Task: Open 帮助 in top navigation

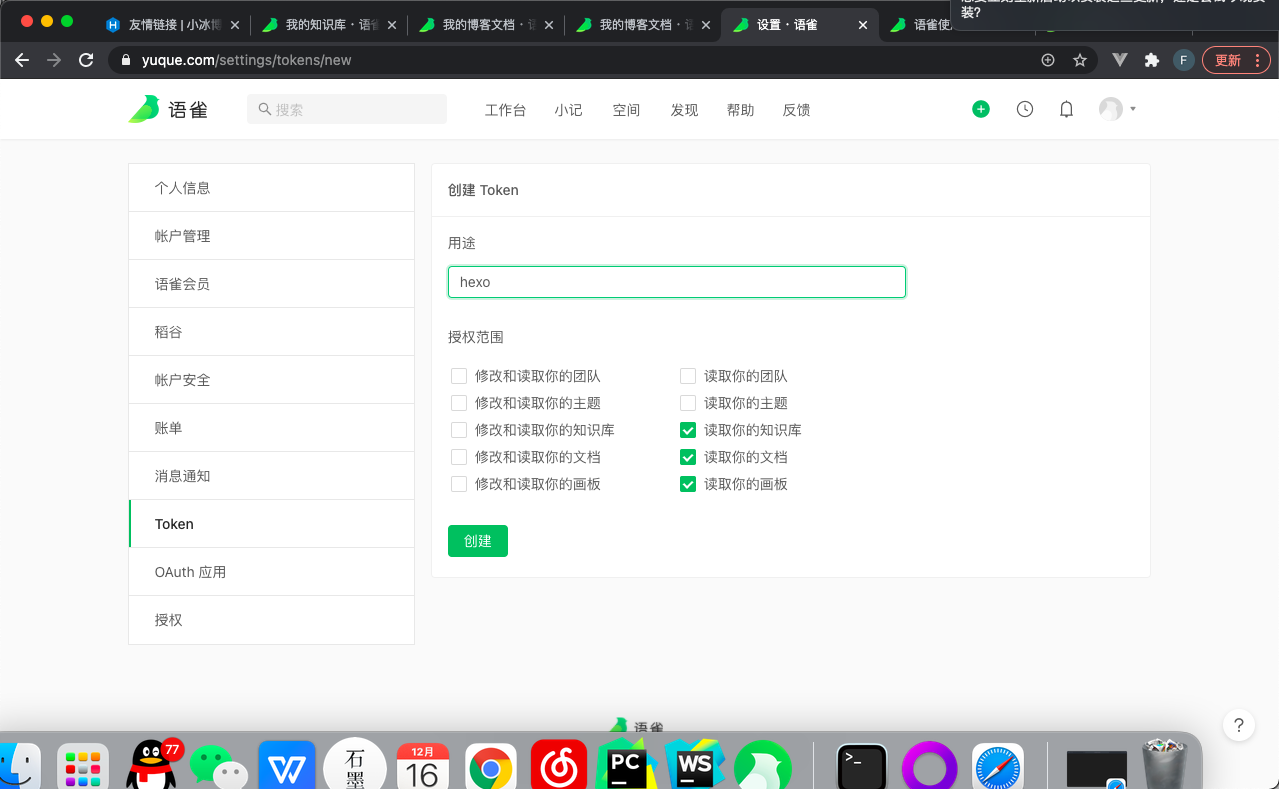Action: tap(740, 110)
